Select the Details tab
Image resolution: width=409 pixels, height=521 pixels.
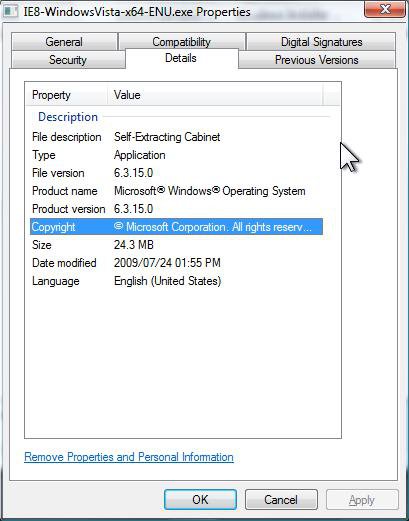(181, 58)
